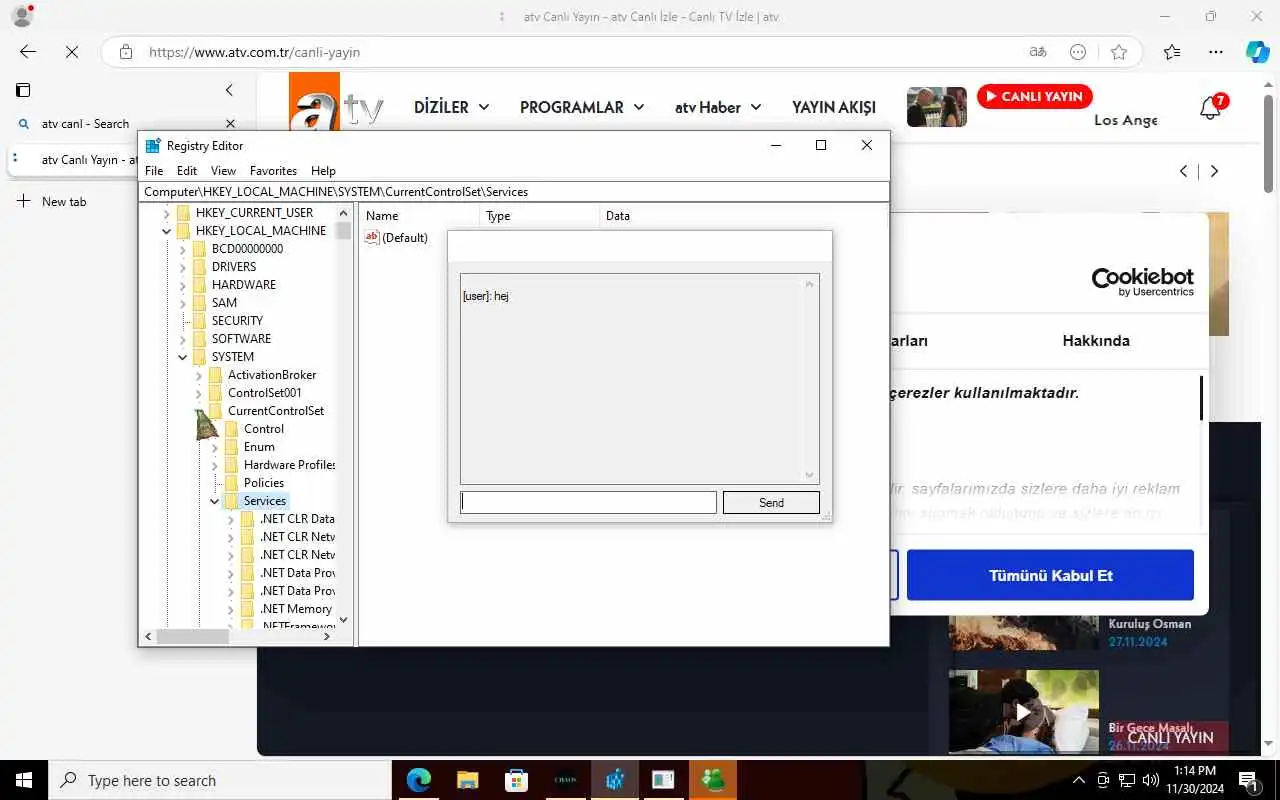Screen dimensions: 1280x800
Task: Select the .NET Memory key
Action: 295,609
